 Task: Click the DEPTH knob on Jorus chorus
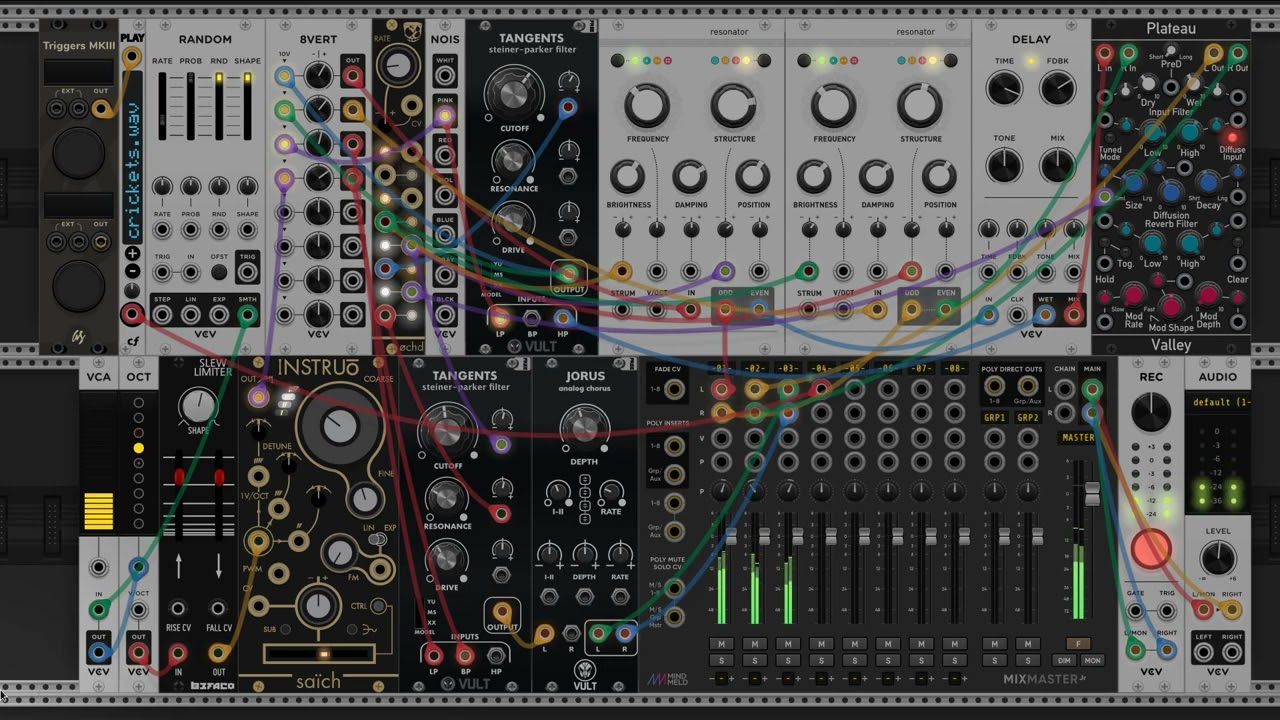(x=585, y=427)
